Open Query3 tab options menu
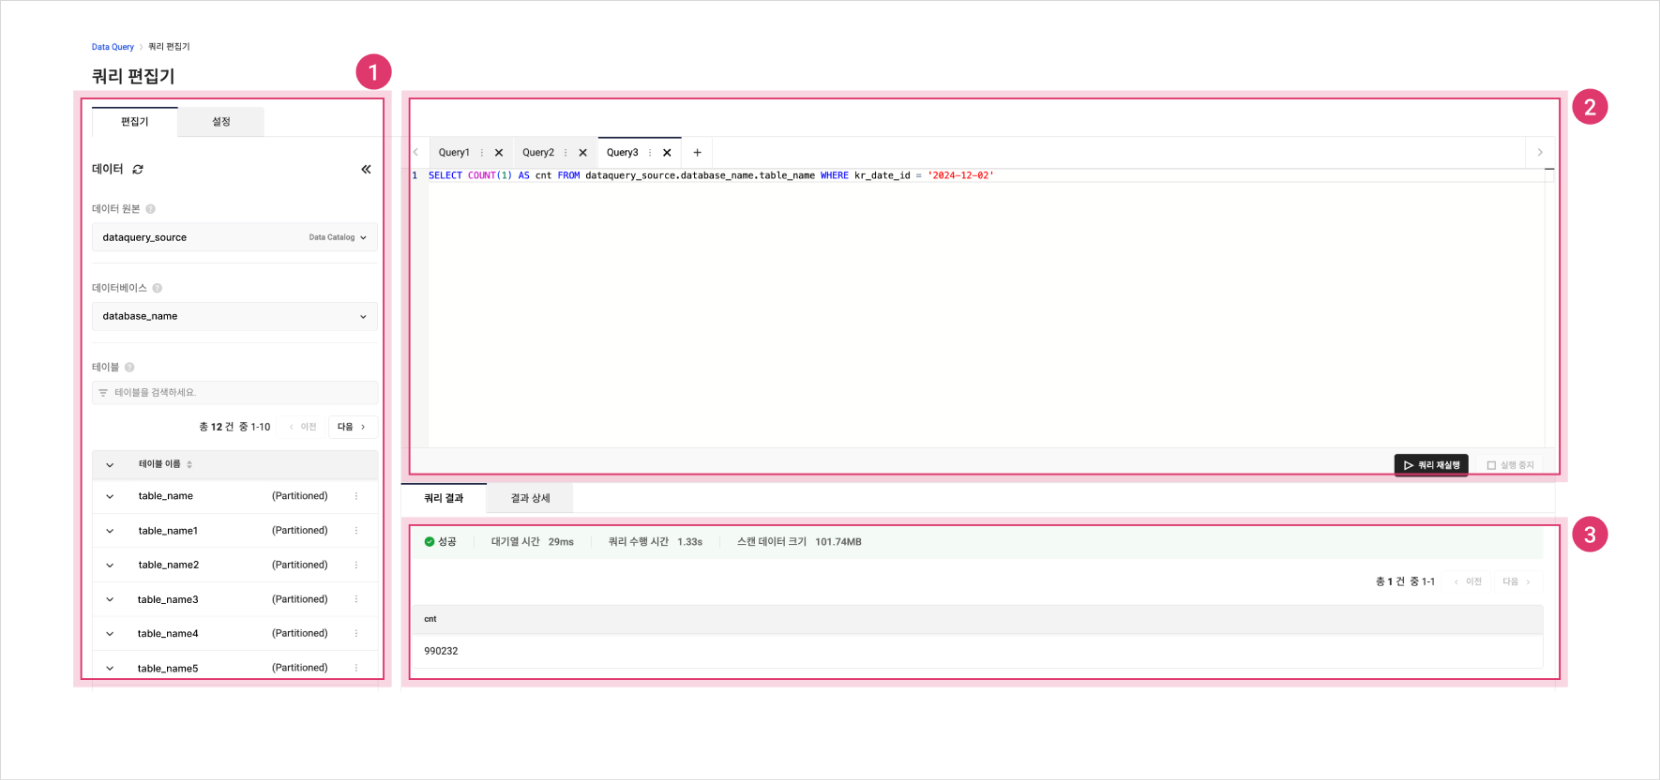This screenshot has height=780, width=1660. (x=650, y=153)
